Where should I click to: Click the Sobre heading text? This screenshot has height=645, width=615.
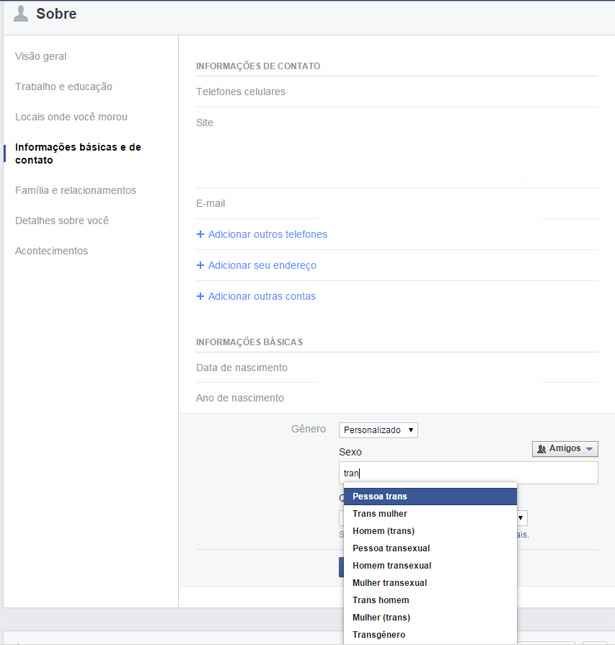click(x=56, y=14)
